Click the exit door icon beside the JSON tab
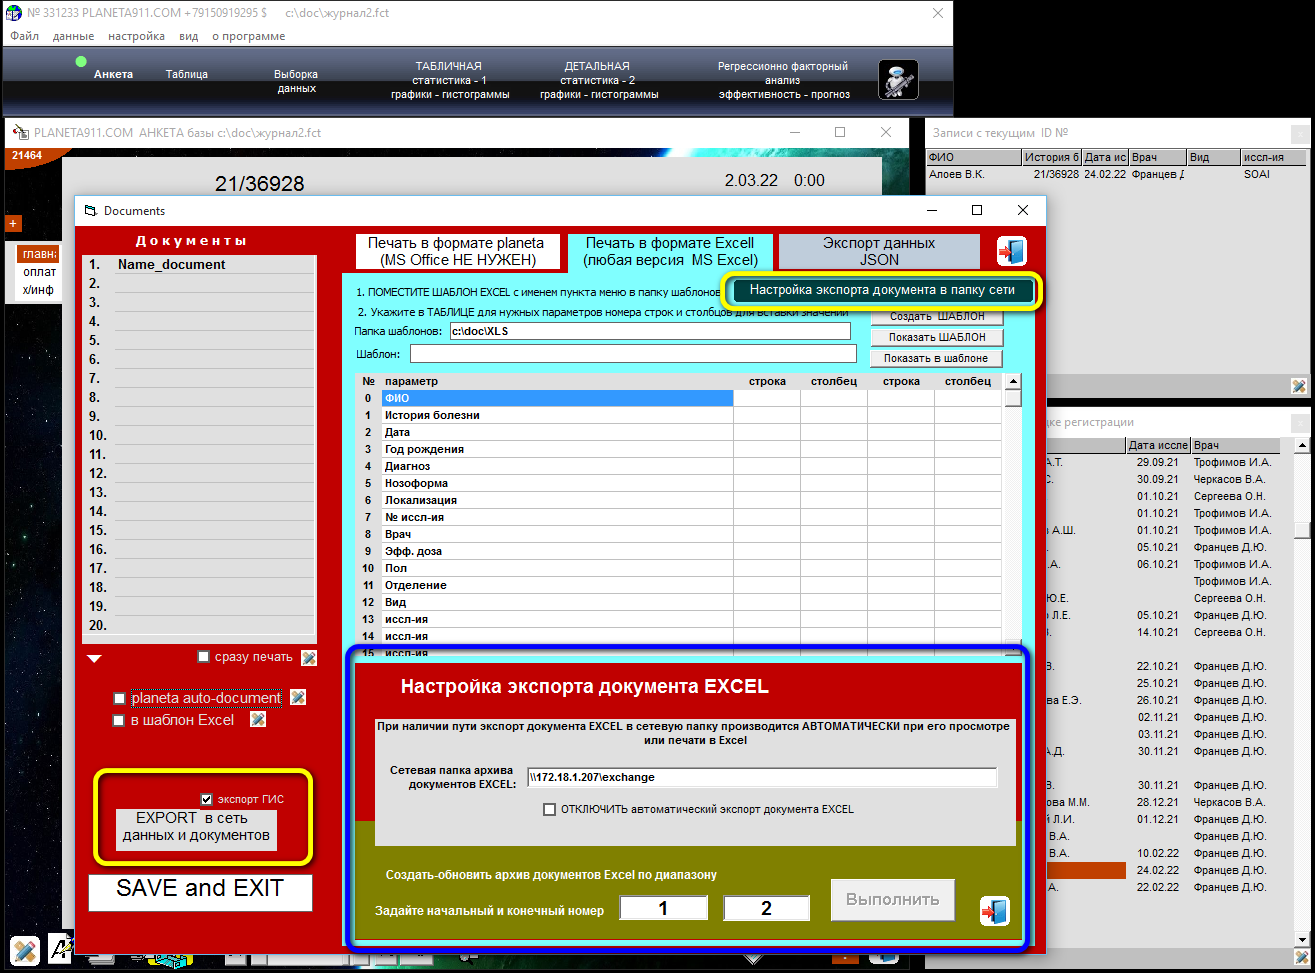 1011,251
